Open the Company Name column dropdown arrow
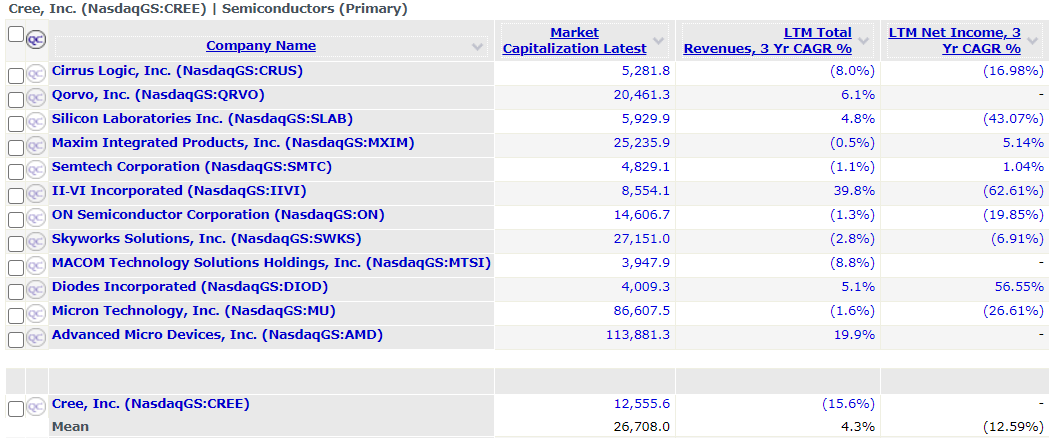 477,46
